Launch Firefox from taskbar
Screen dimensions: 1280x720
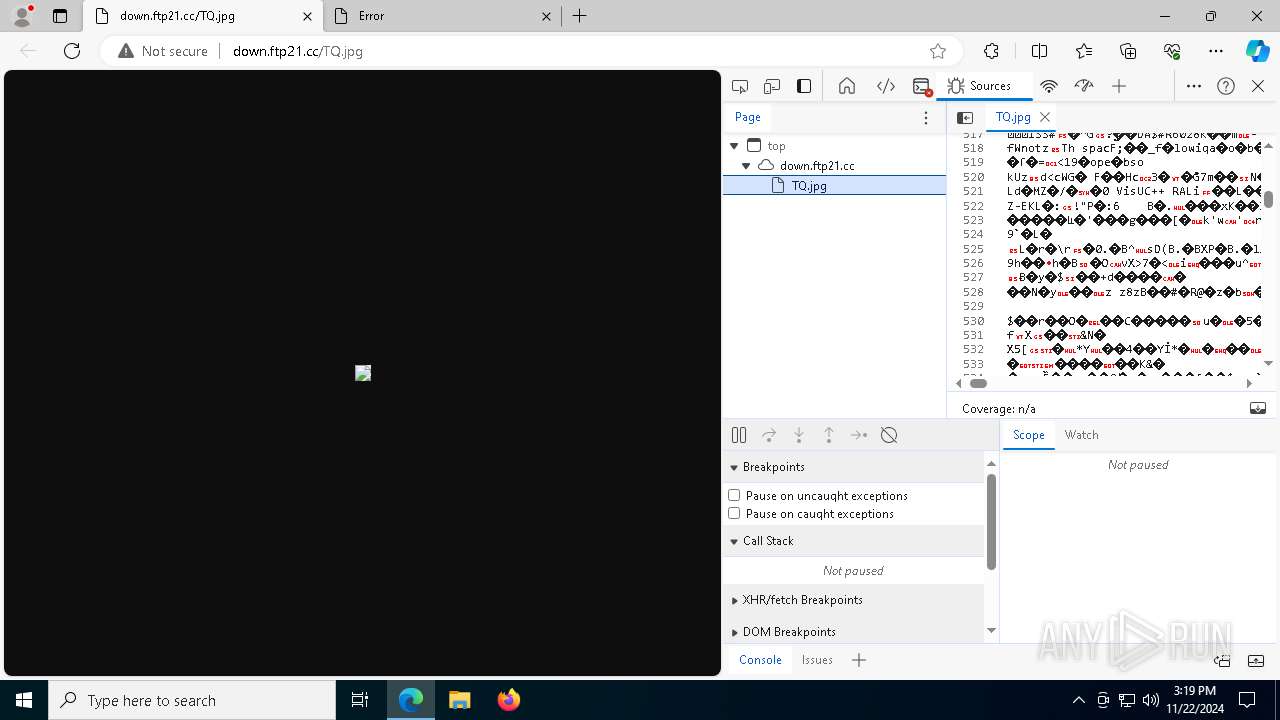509,700
